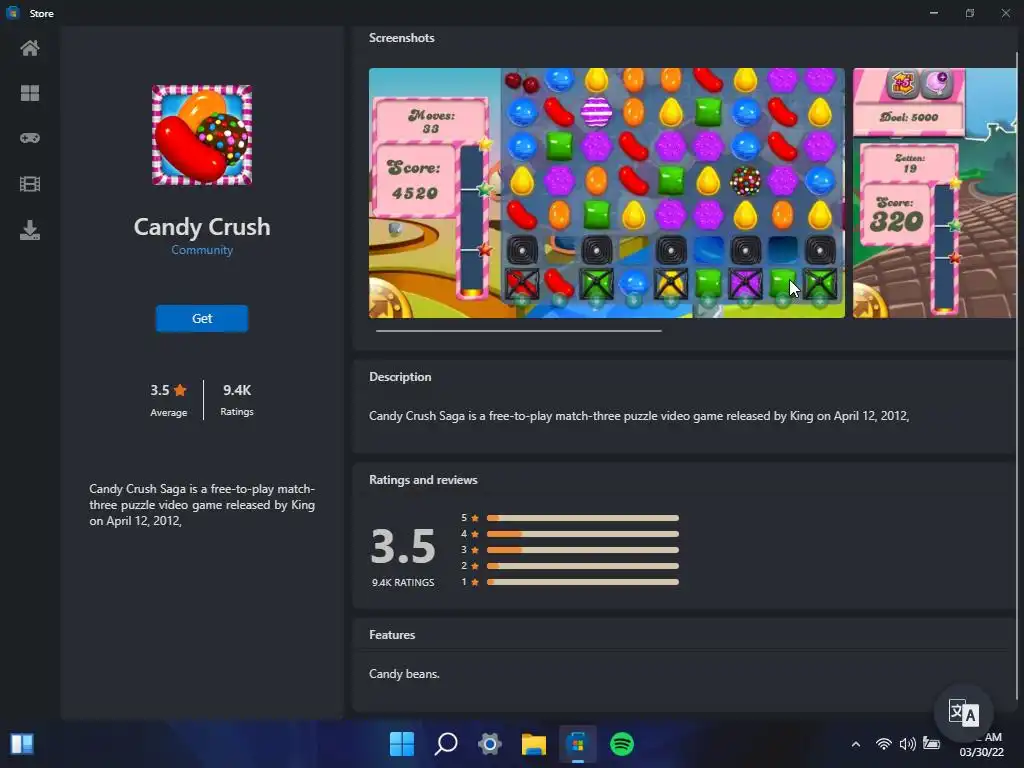The width and height of the screenshot is (1024, 768).
Task: Click the volume speaker icon in the tray
Action: [907, 744]
